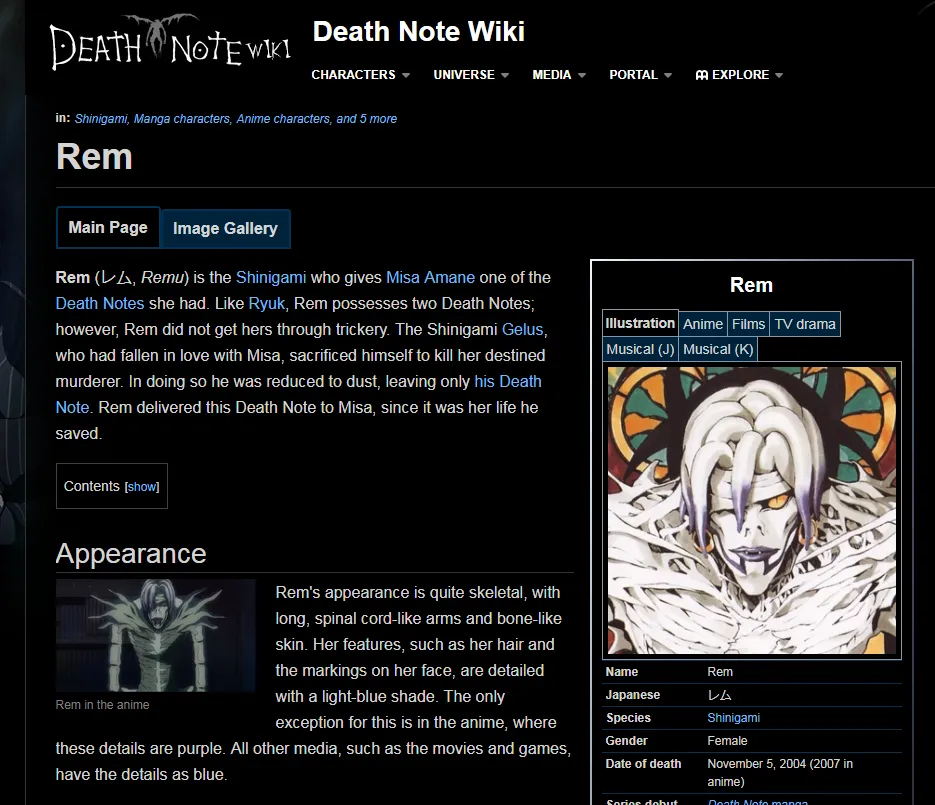Expand the UNIVERSE navigation dropdown
Image resolution: width=935 pixels, height=805 pixels.
click(470, 75)
